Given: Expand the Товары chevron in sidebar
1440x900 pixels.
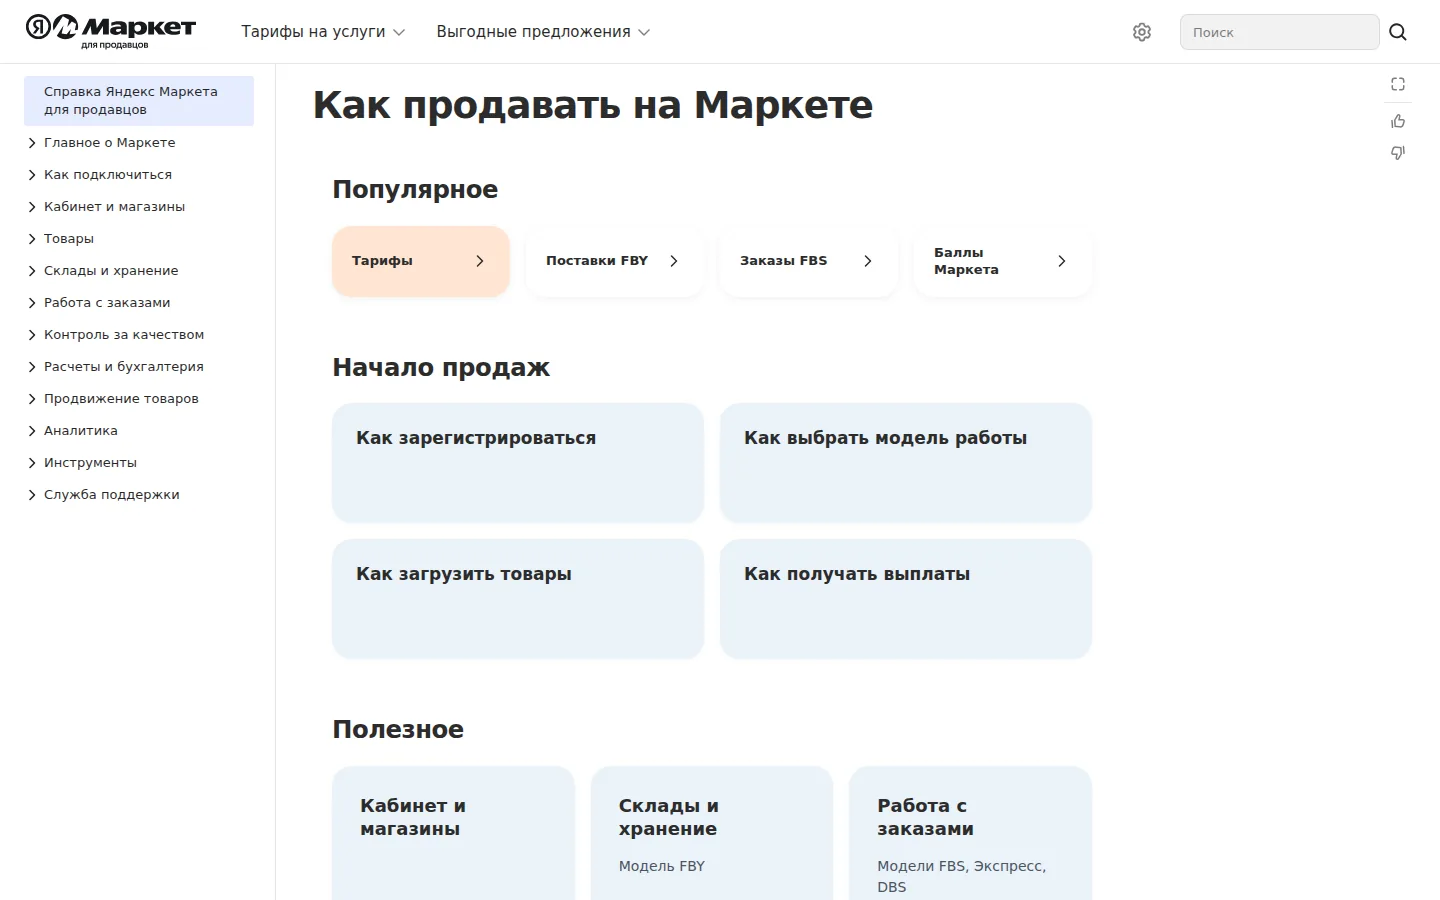Looking at the screenshot, I should click(x=32, y=239).
